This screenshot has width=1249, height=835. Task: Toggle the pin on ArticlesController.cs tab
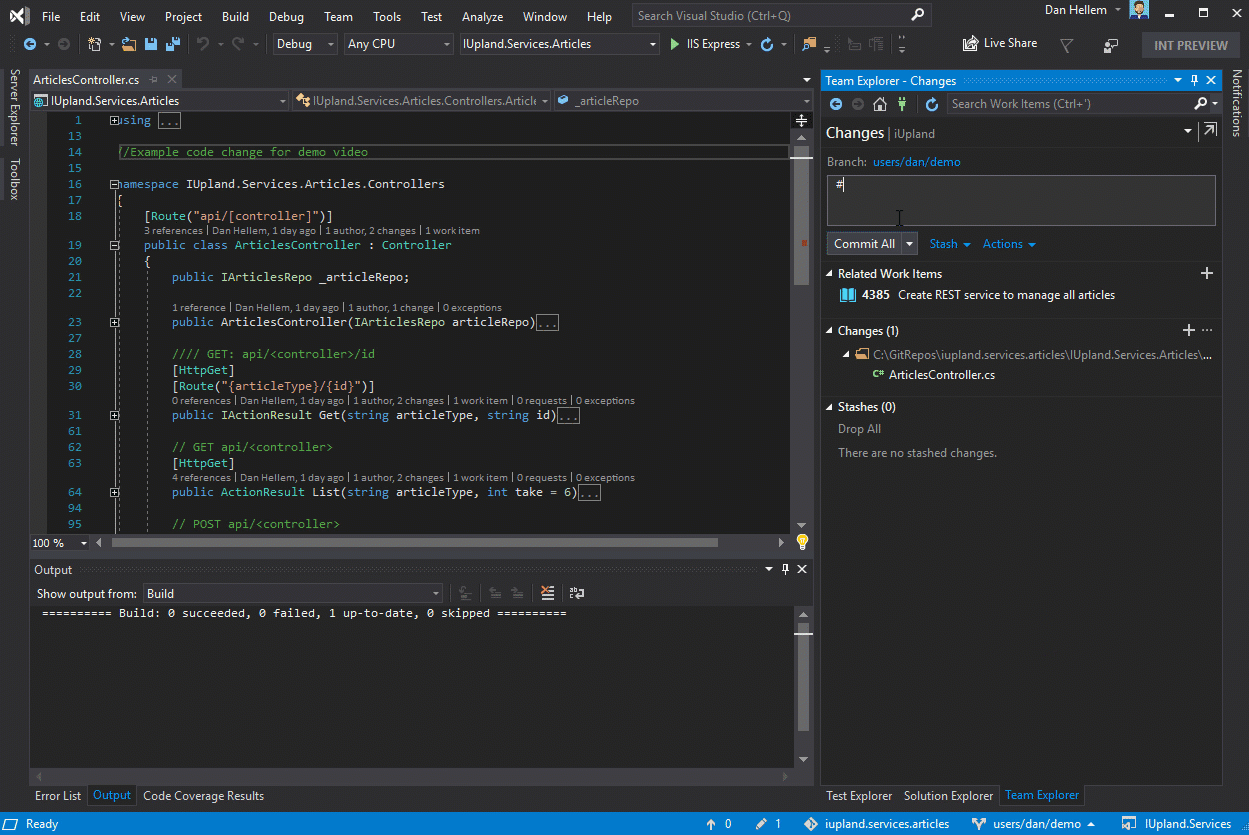pyautogui.click(x=152, y=80)
